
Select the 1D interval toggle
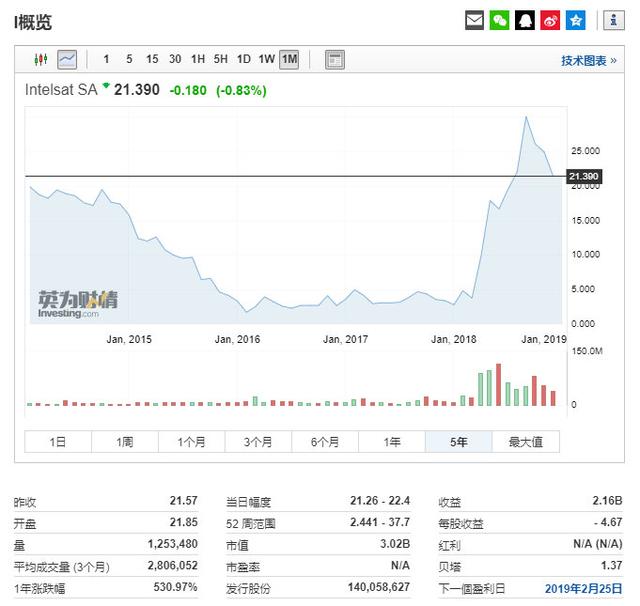coord(243,60)
